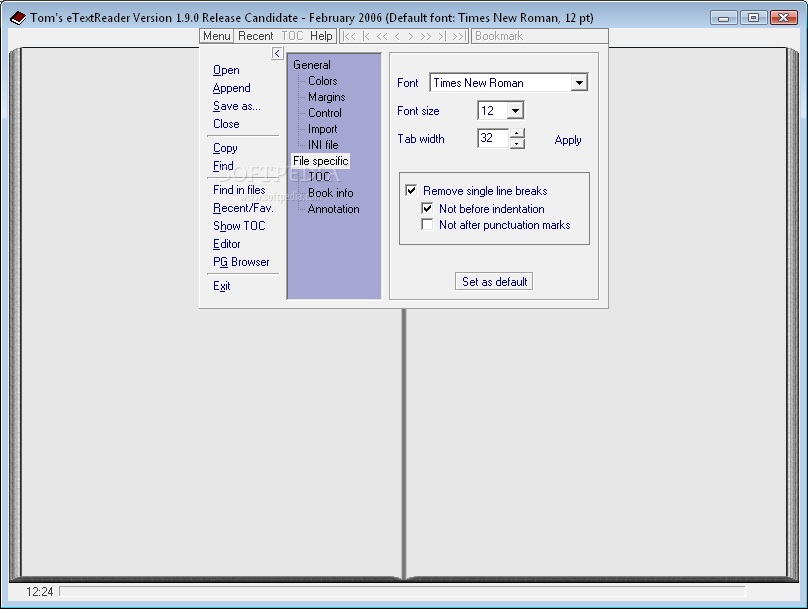Open the Menu toolbar item
This screenshot has width=808, height=609.
tap(216, 36)
